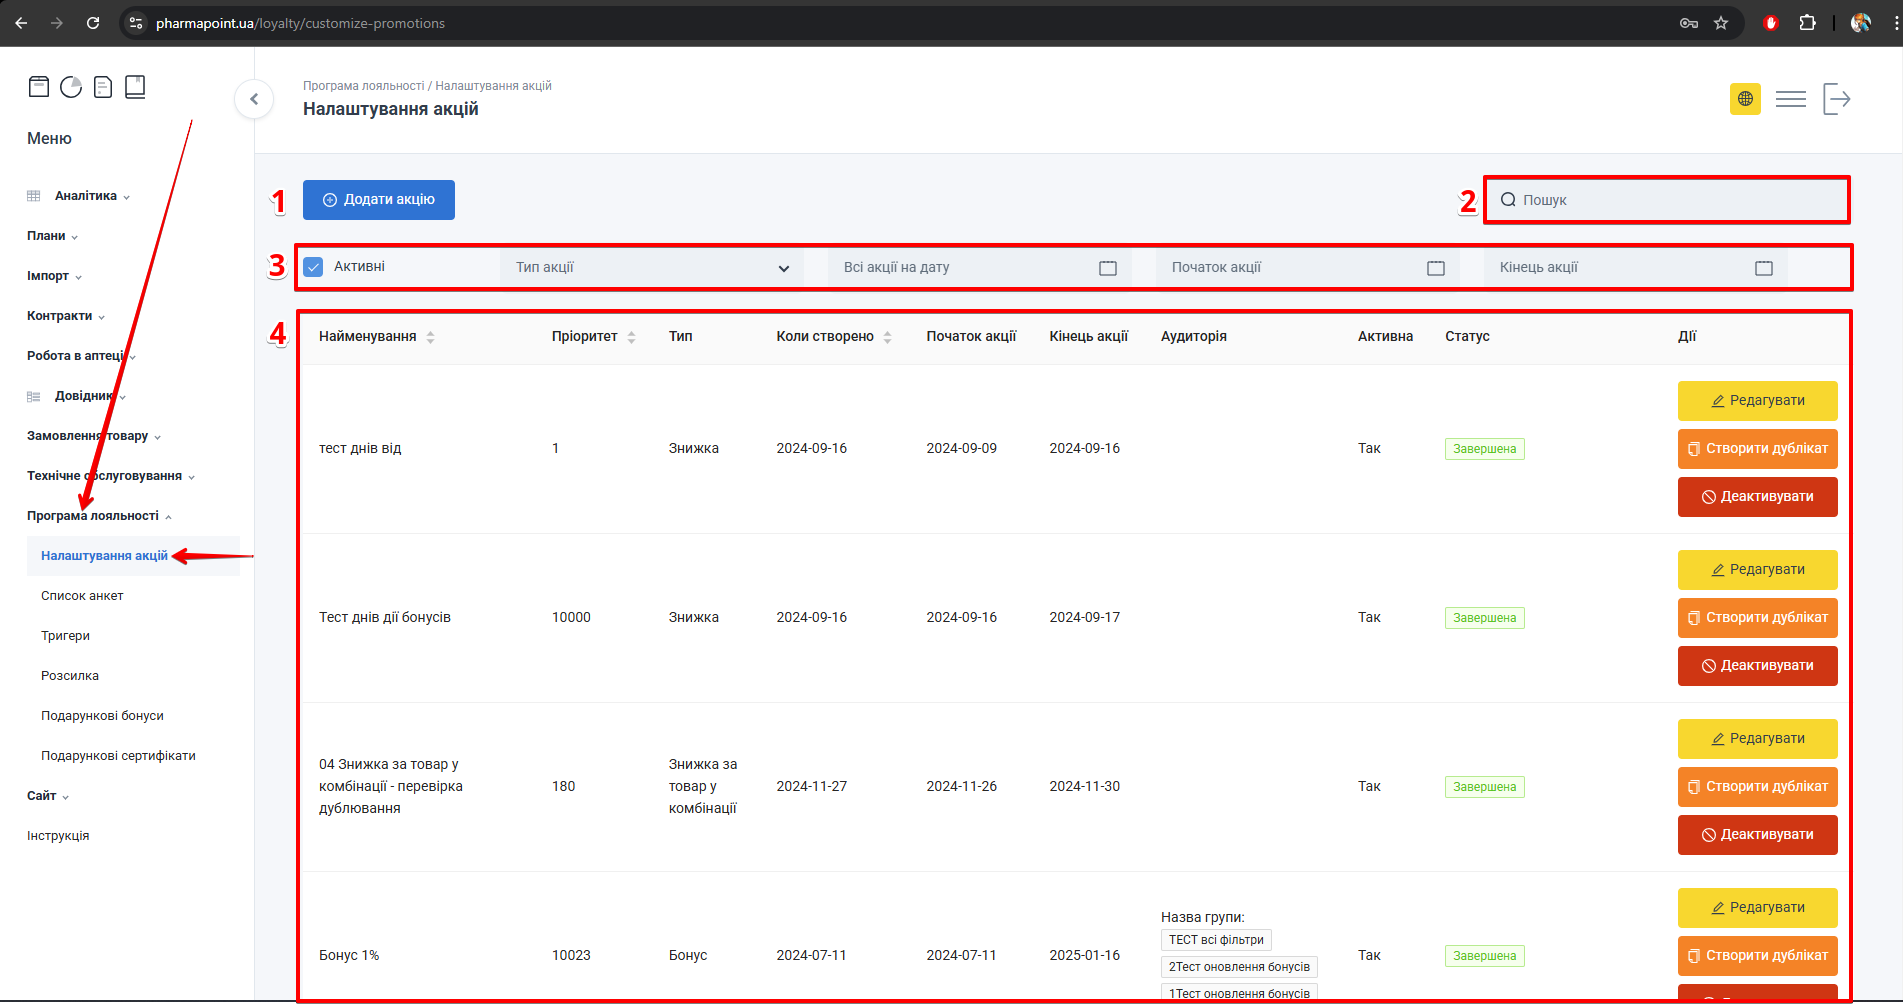Open the Тип акції dropdown
Screen dimensions: 1903x1008
pos(651,268)
